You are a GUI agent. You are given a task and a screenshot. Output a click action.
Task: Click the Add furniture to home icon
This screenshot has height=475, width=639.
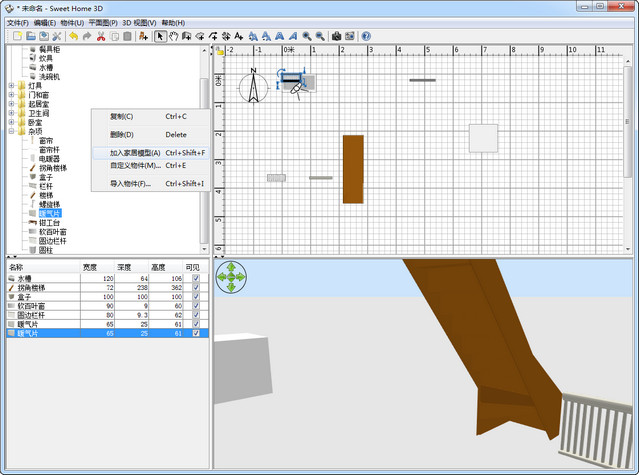(143, 36)
